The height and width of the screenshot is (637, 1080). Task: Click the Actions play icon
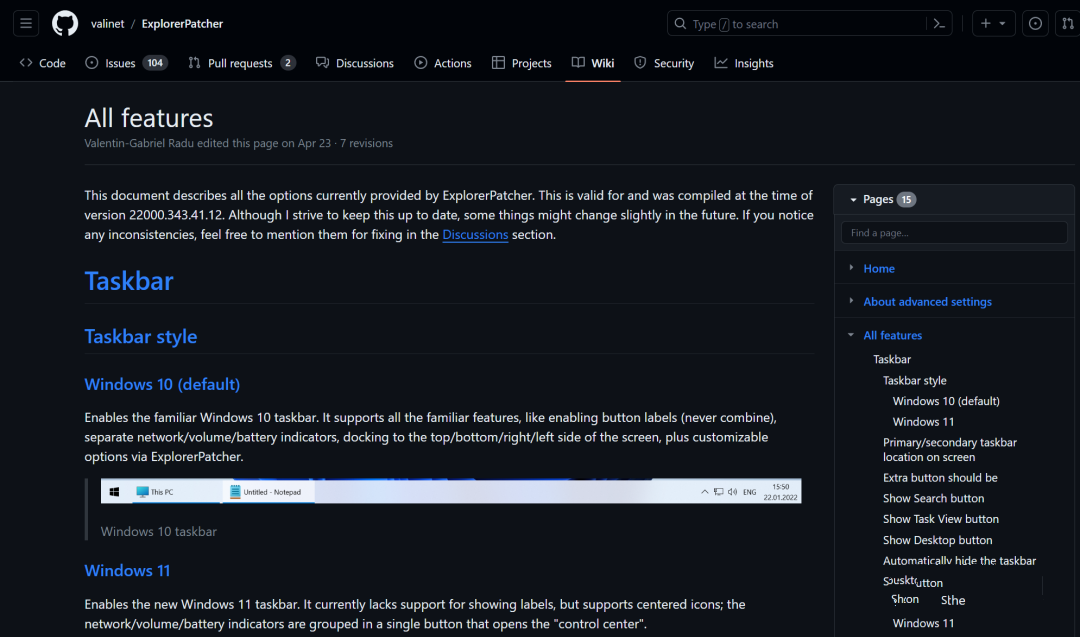[x=420, y=63]
